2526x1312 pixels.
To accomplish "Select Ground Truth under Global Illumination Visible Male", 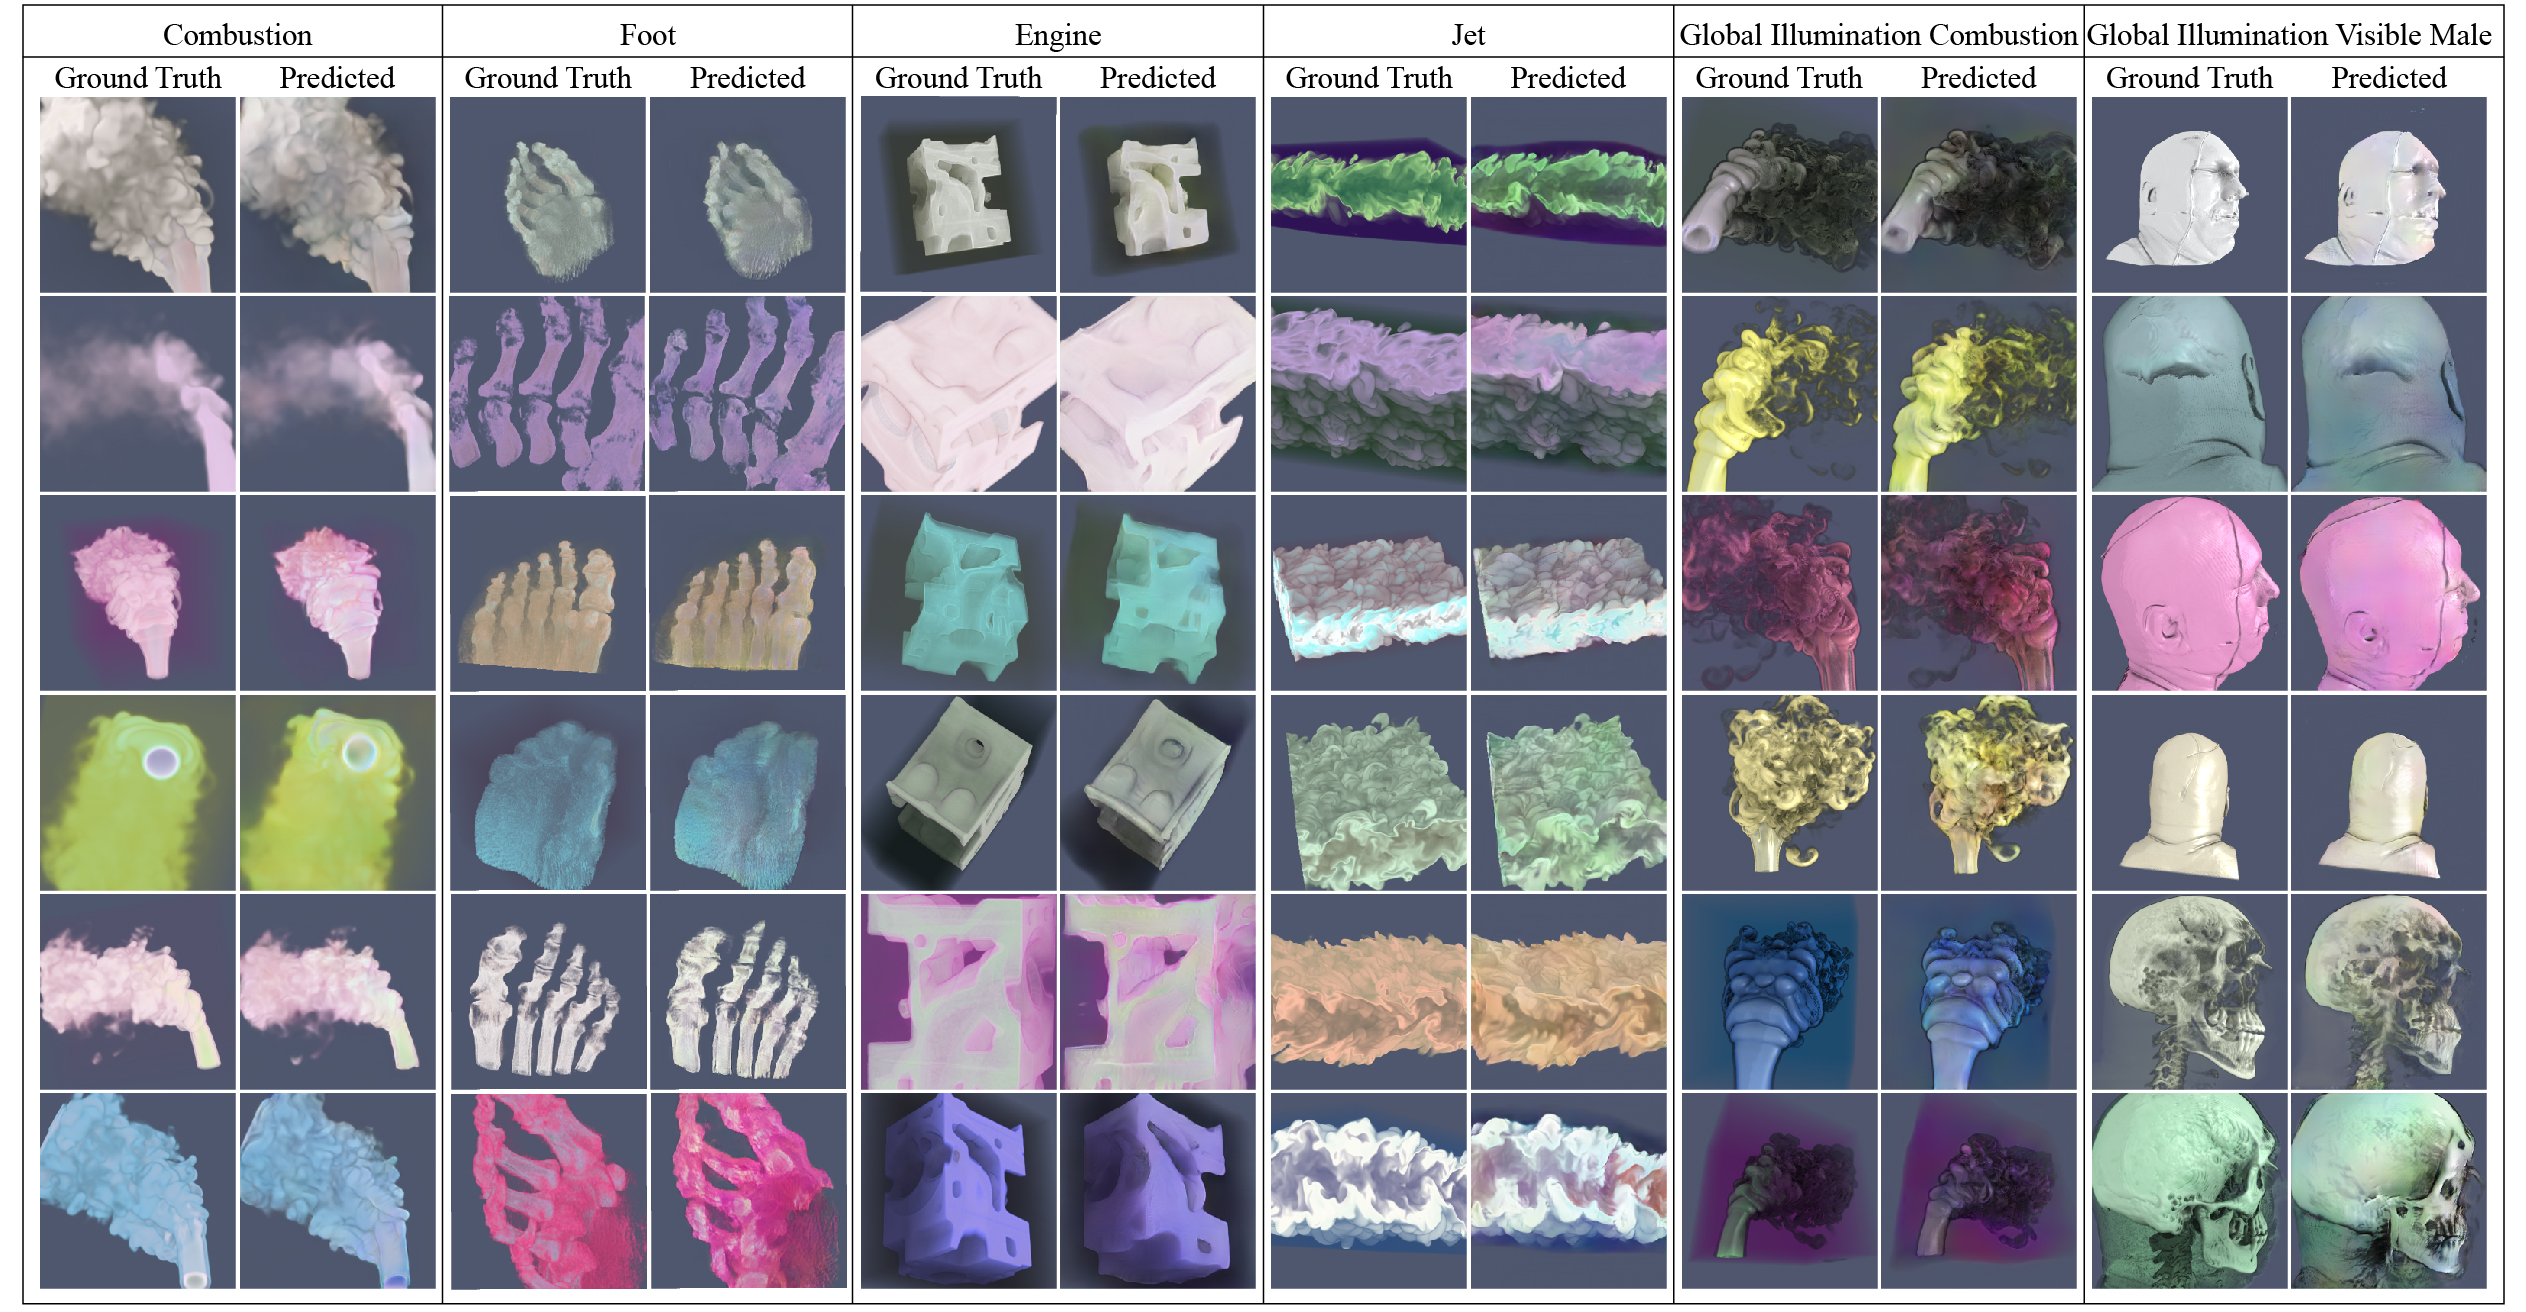I will (x=2189, y=78).
